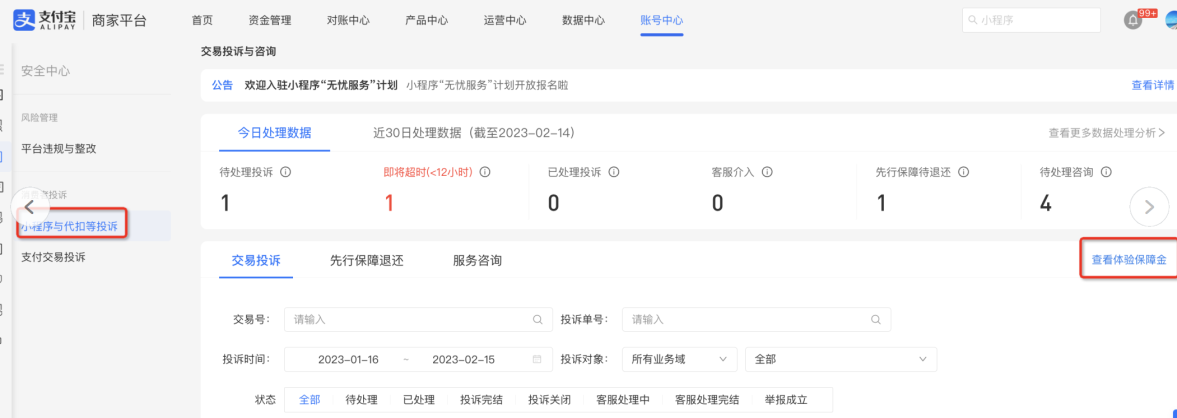The width and height of the screenshot is (1177, 418).
Task: Open the 所有业务域 dropdown
Action: [680, 359]
